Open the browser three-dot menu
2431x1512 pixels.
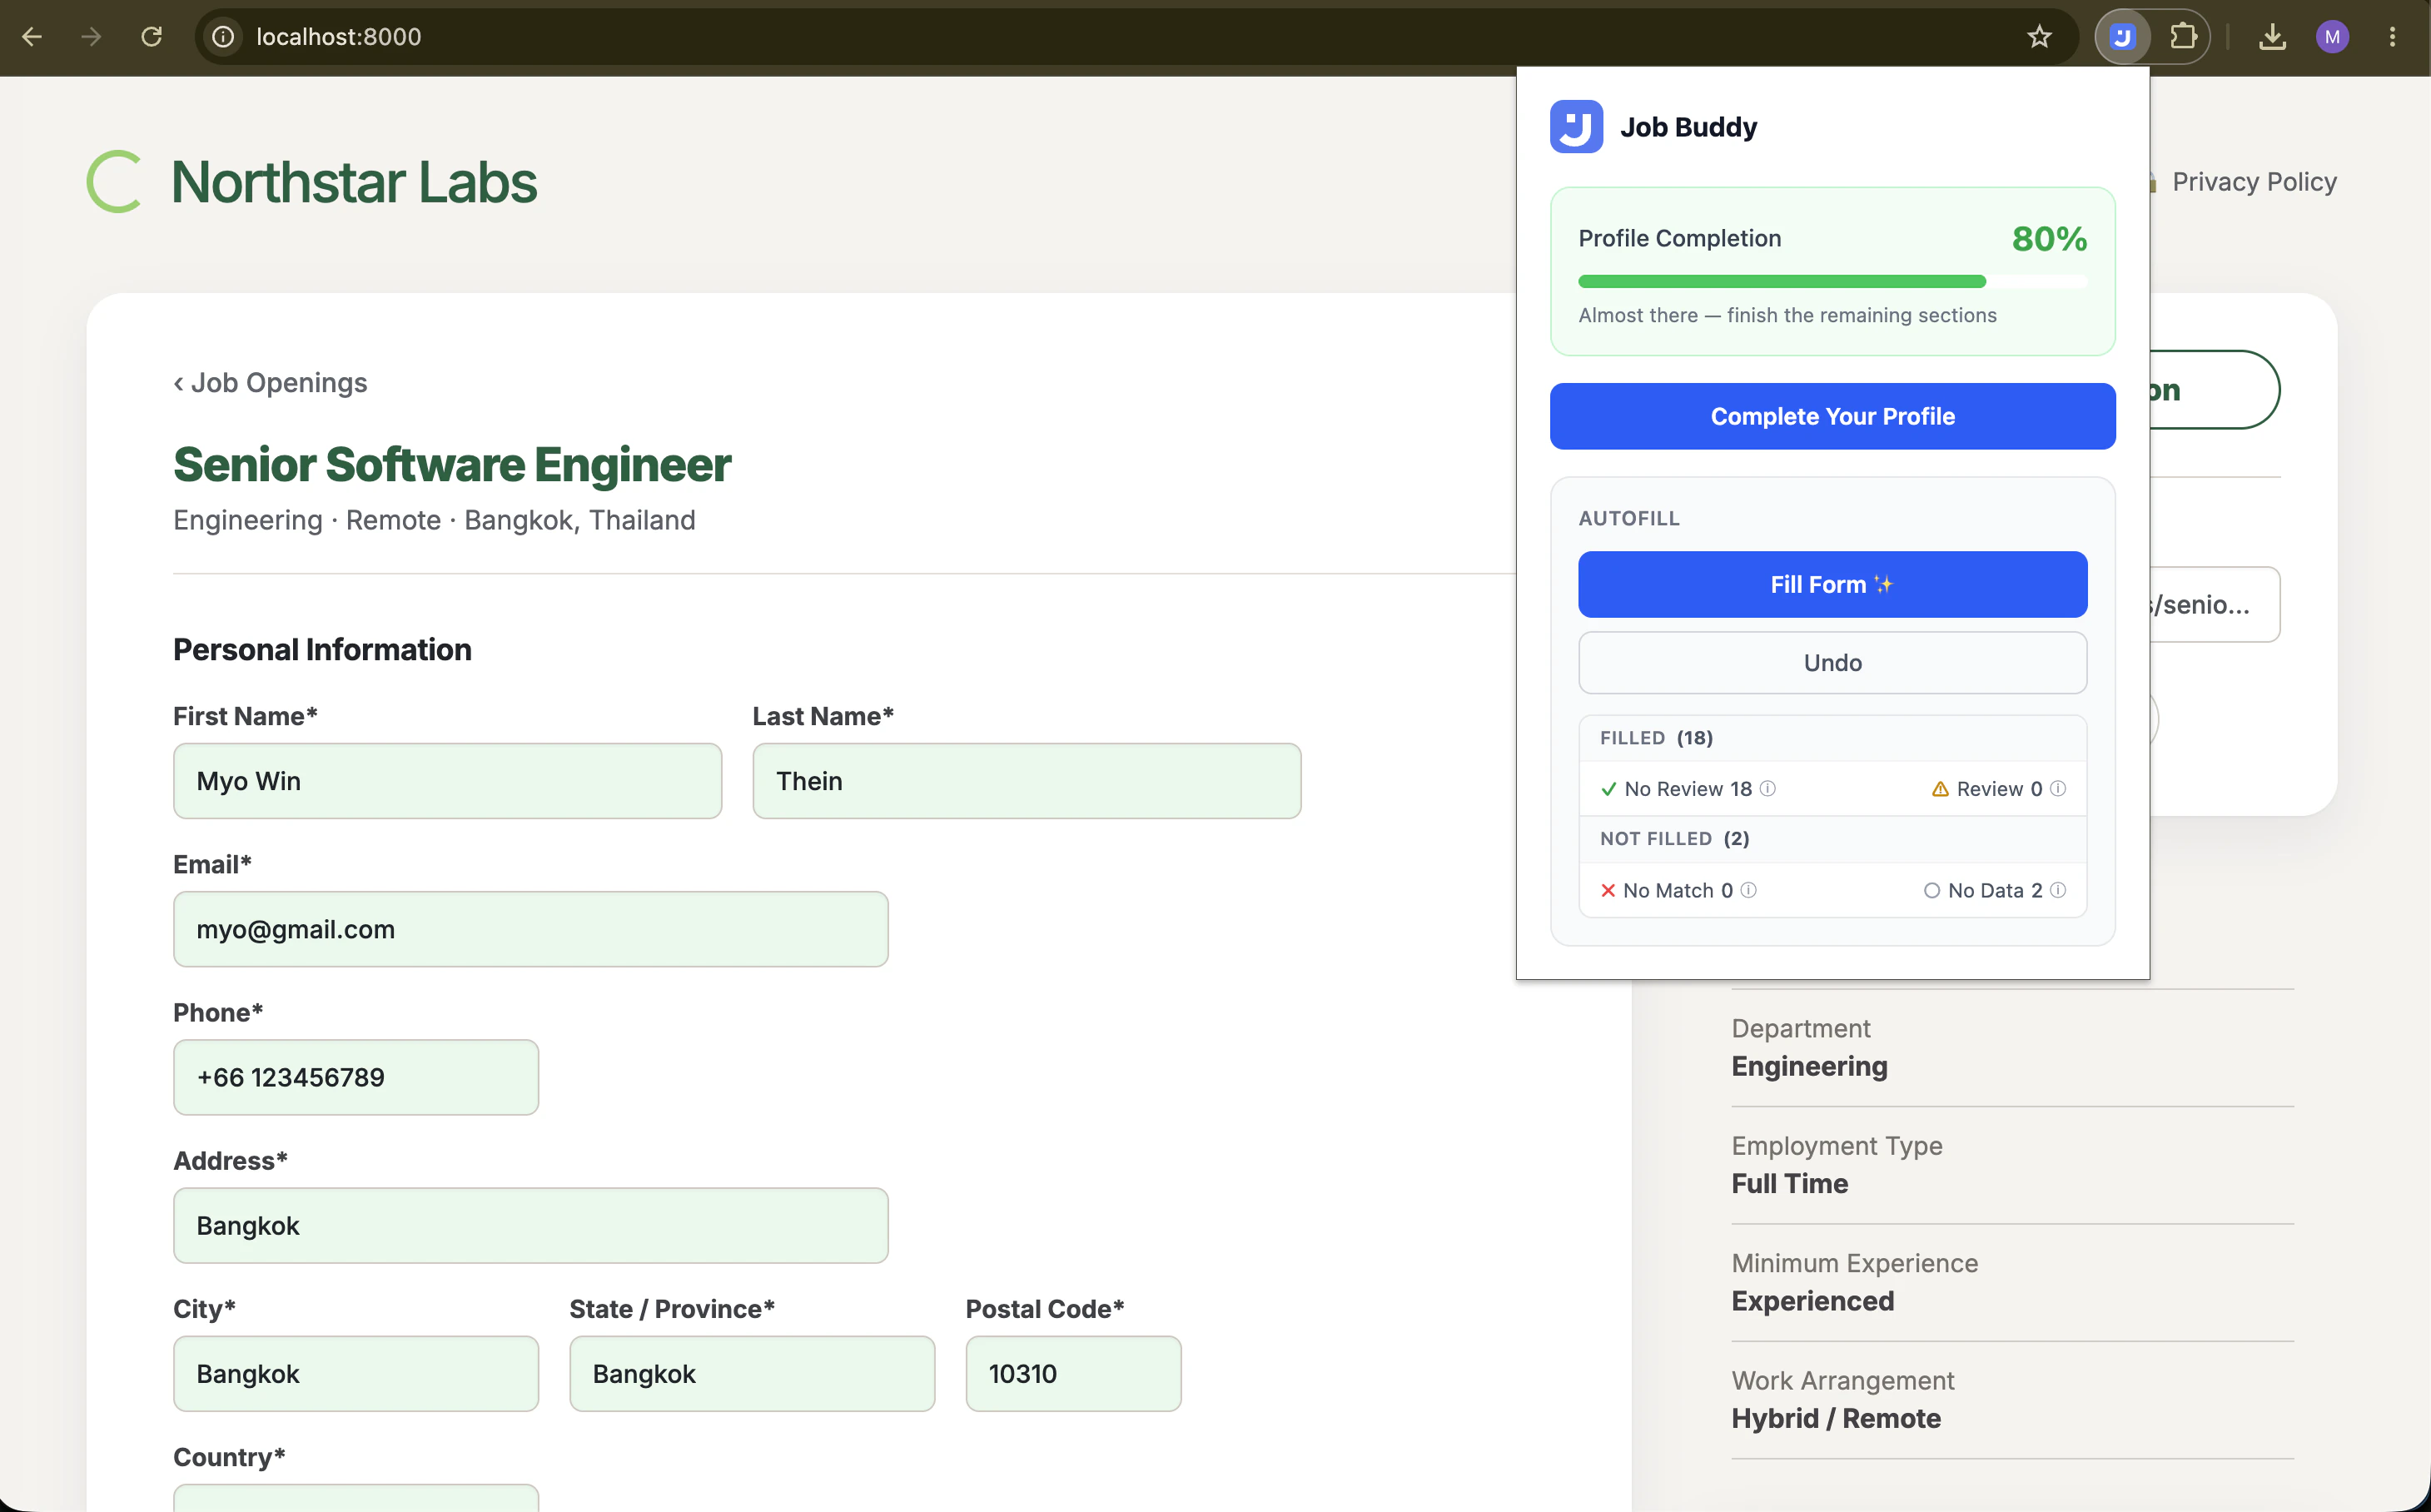[2392, 37]
